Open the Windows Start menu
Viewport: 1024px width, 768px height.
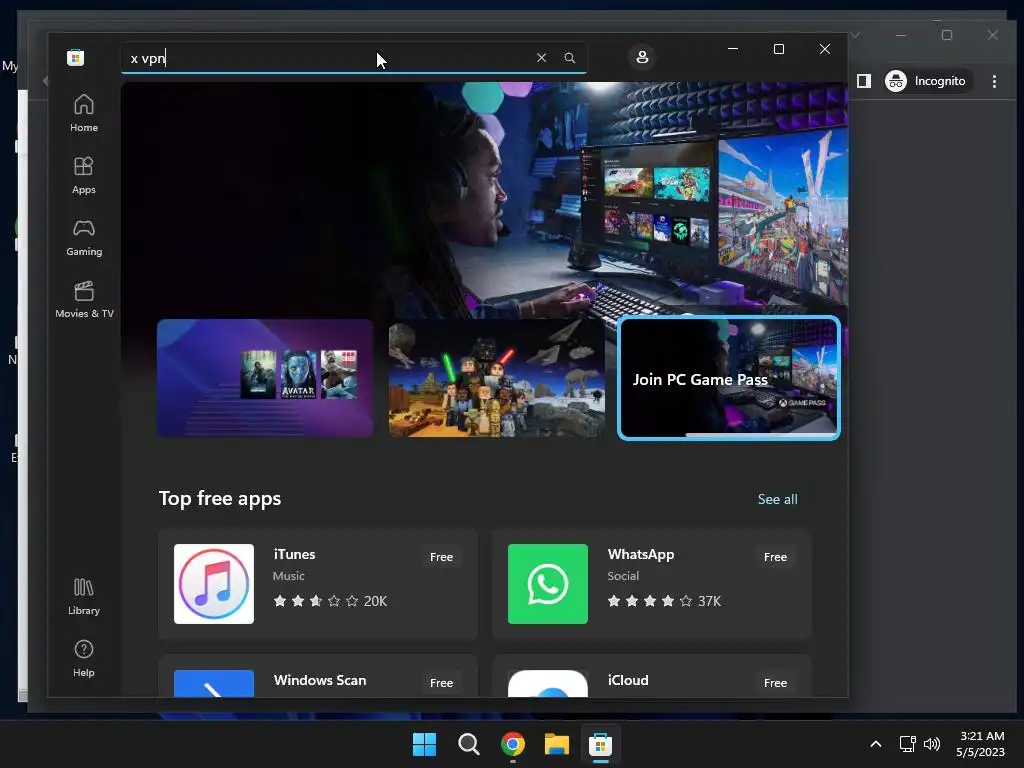[424, 744]
